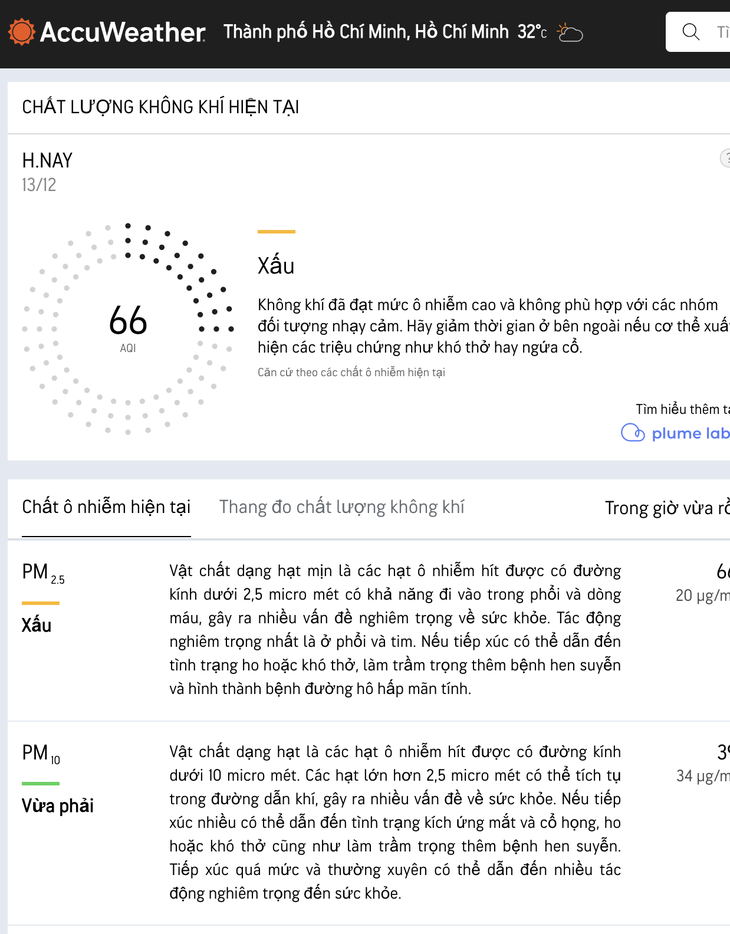Viewport: 730px width, 934px height.
Task: Switch to Chất ô nhiễm hiện tại tab
Action: pyautogui.click(x=106, y=507)
